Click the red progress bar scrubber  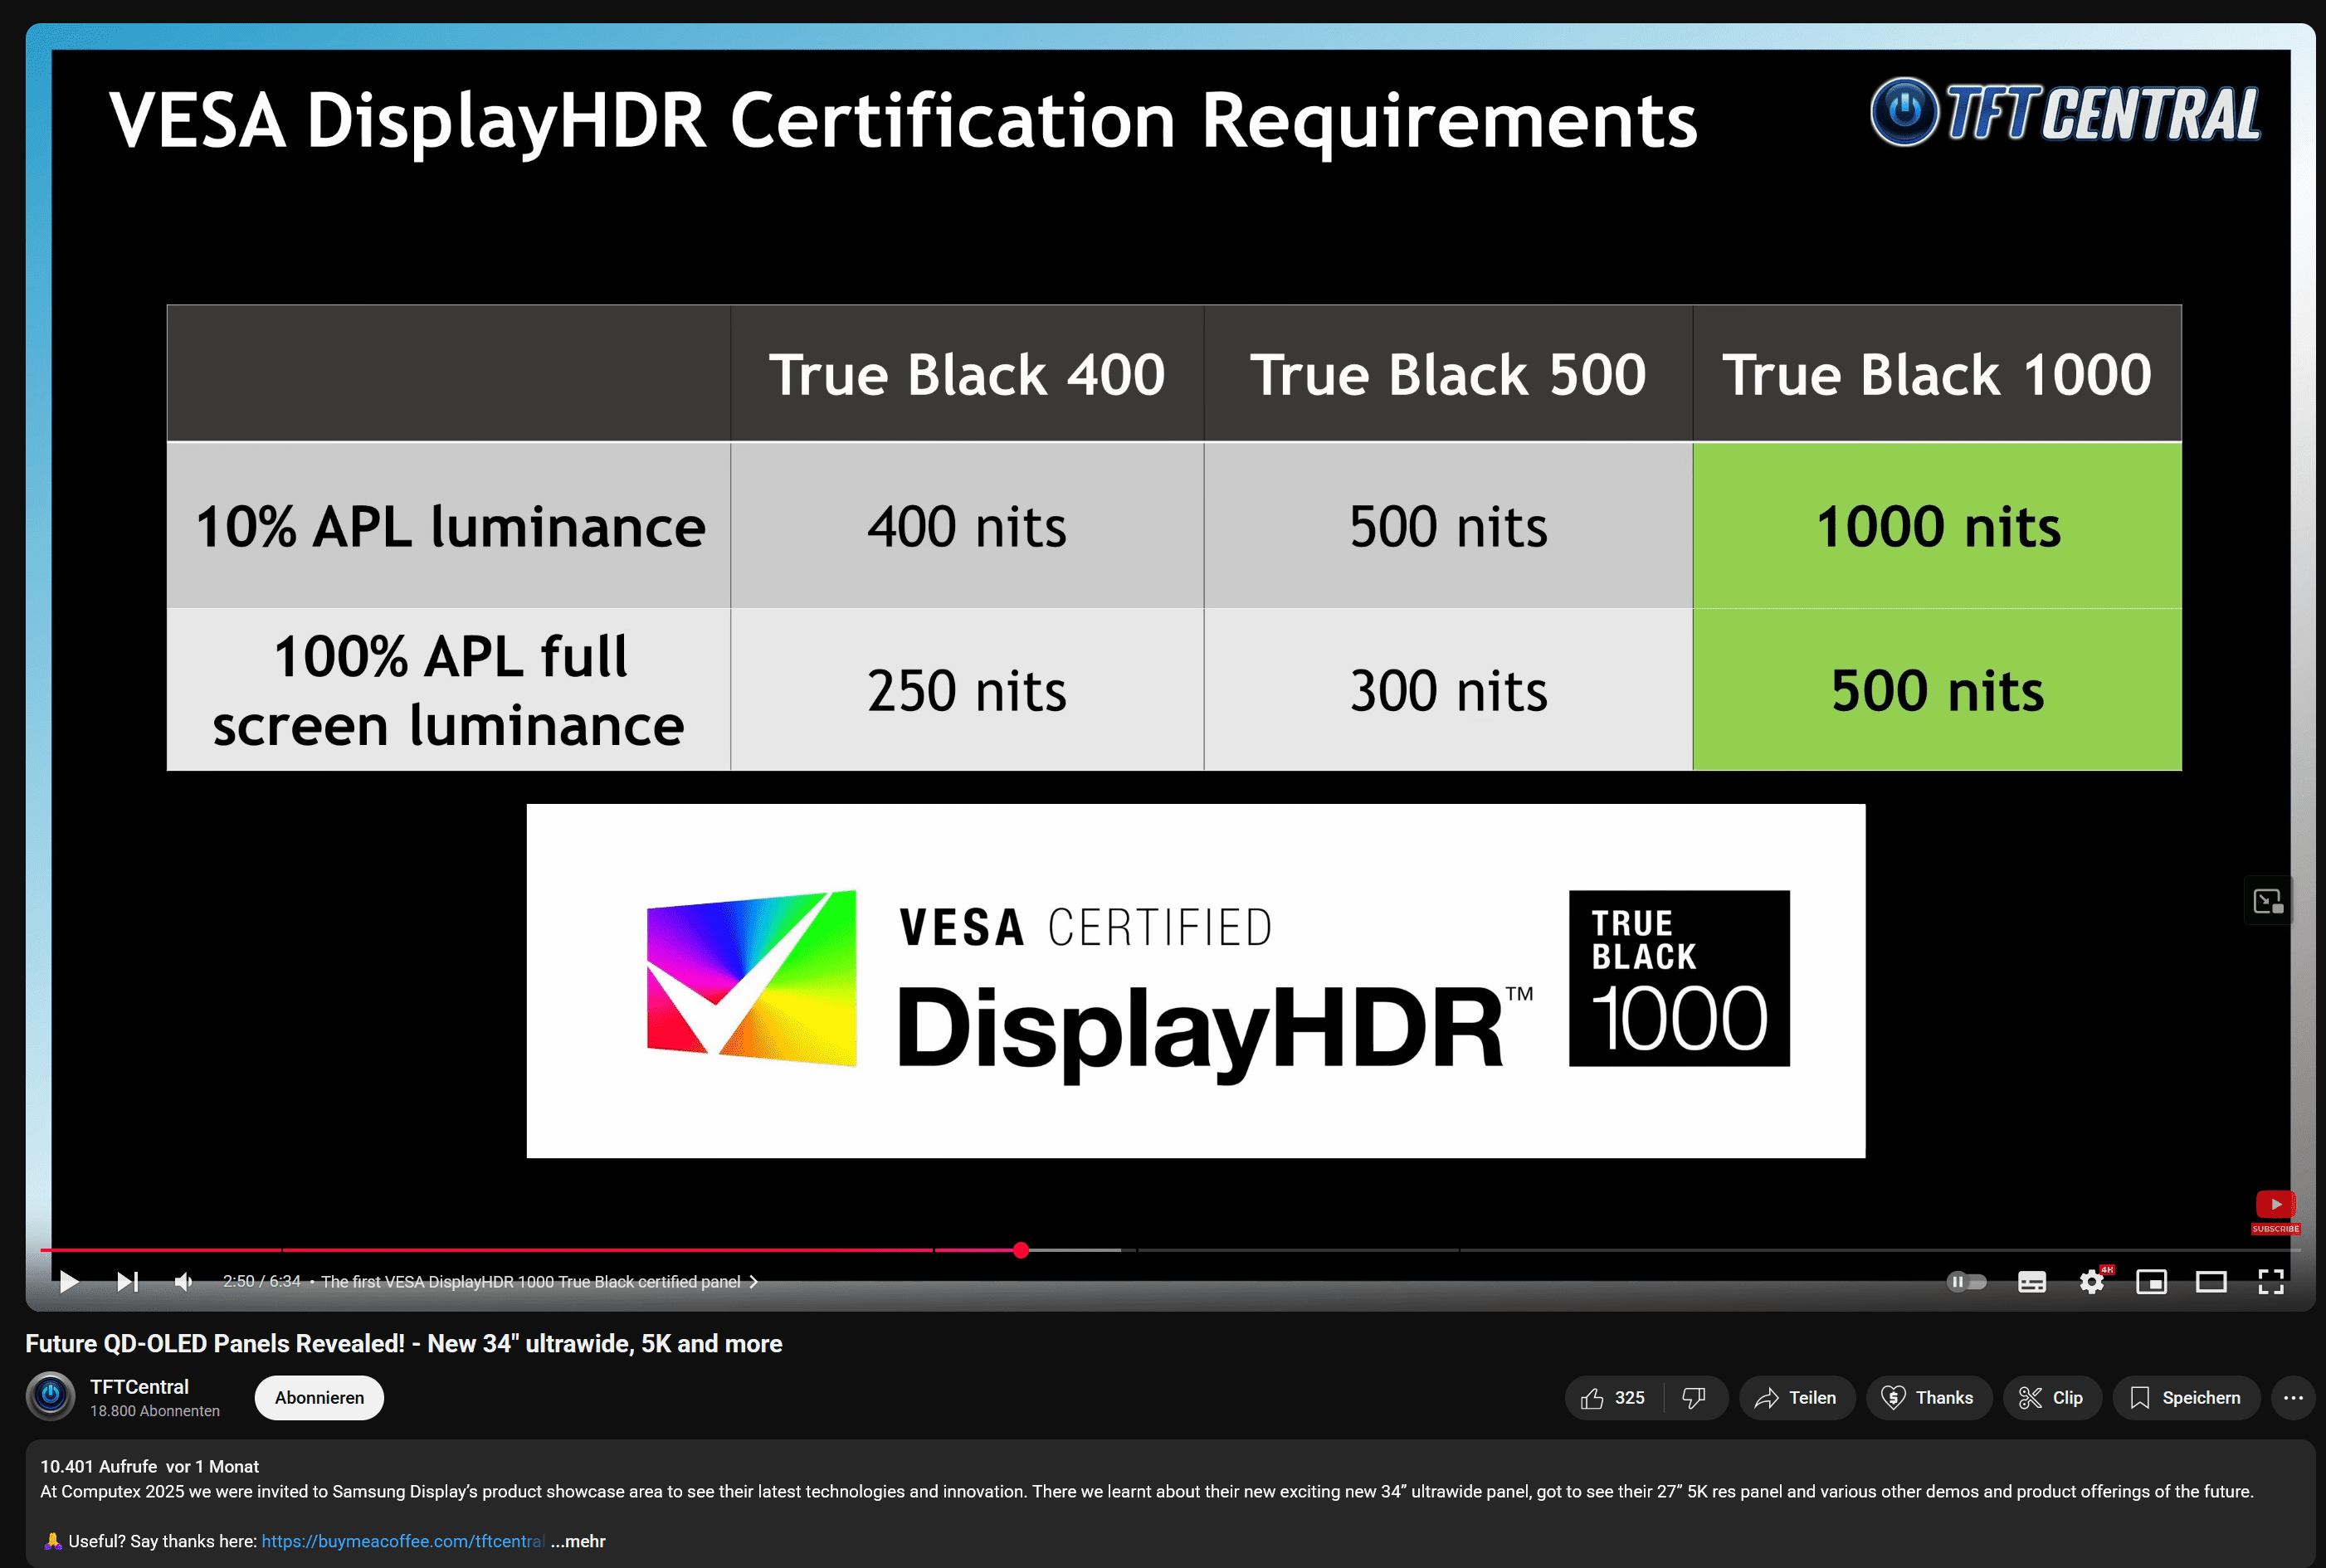(1020, 1250)
